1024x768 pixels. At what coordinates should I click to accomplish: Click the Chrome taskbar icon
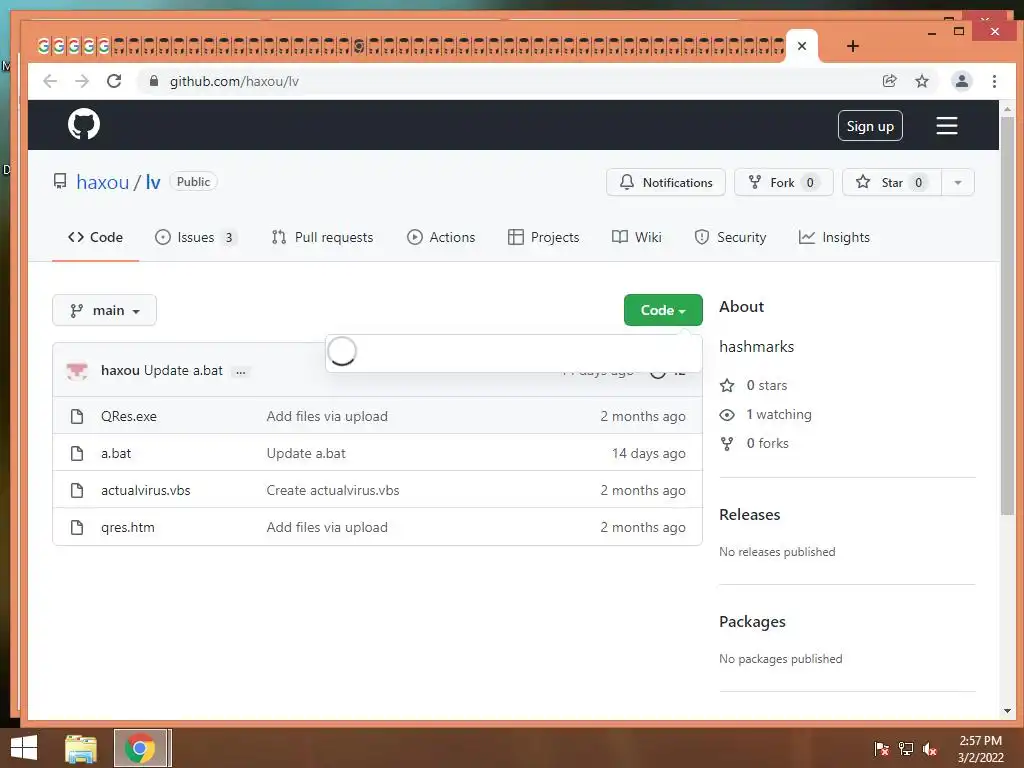pos(140,748)
